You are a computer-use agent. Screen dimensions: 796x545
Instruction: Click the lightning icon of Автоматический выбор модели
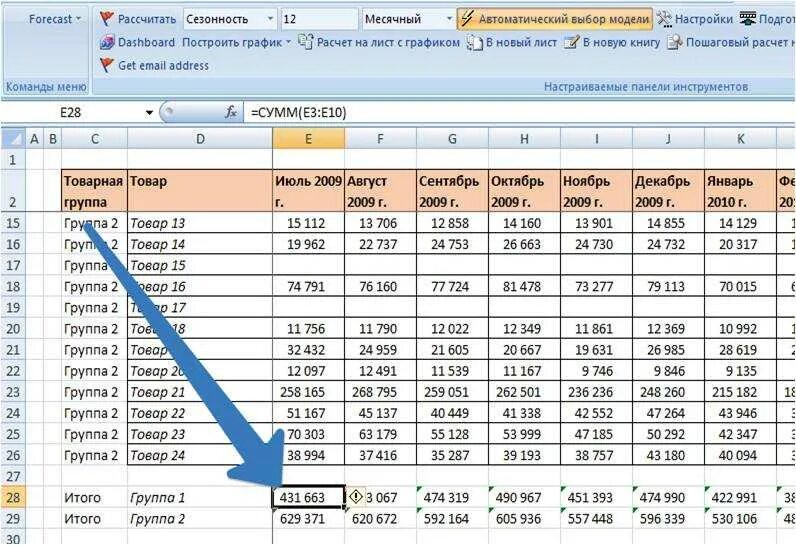click(468, 19)
